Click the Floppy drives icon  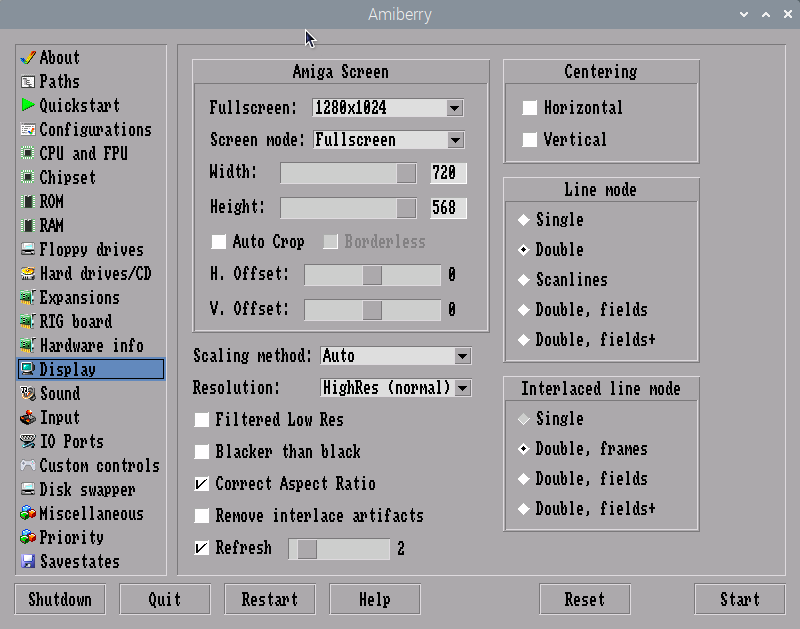point(28,249)
